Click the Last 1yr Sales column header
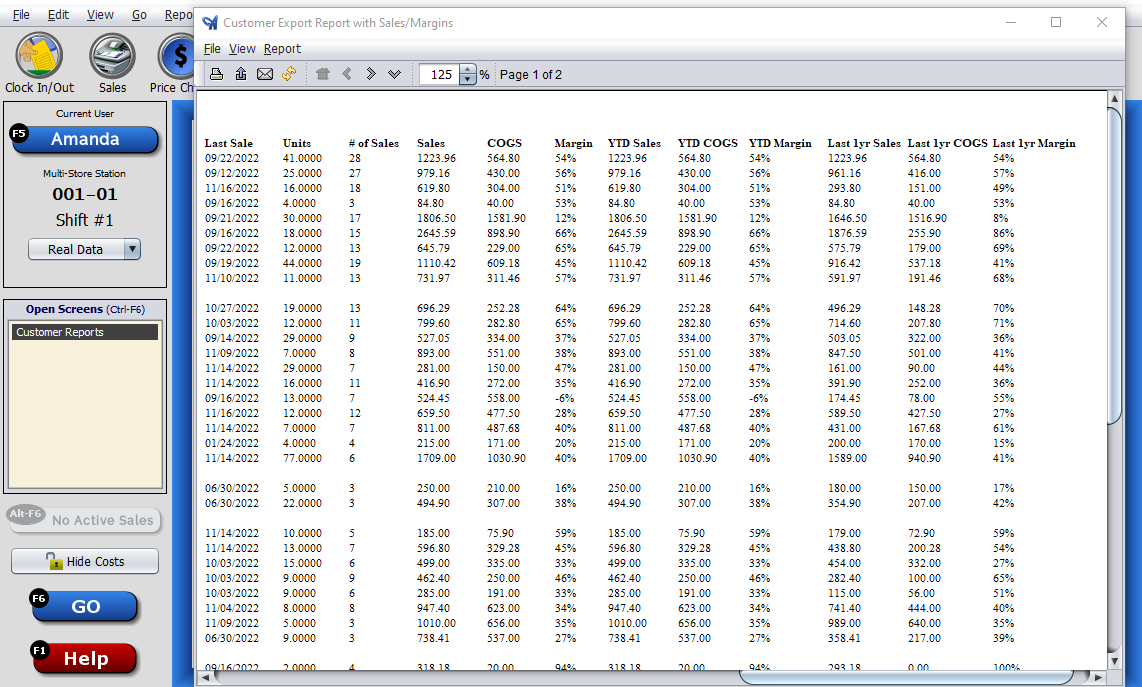 [864, 144]
